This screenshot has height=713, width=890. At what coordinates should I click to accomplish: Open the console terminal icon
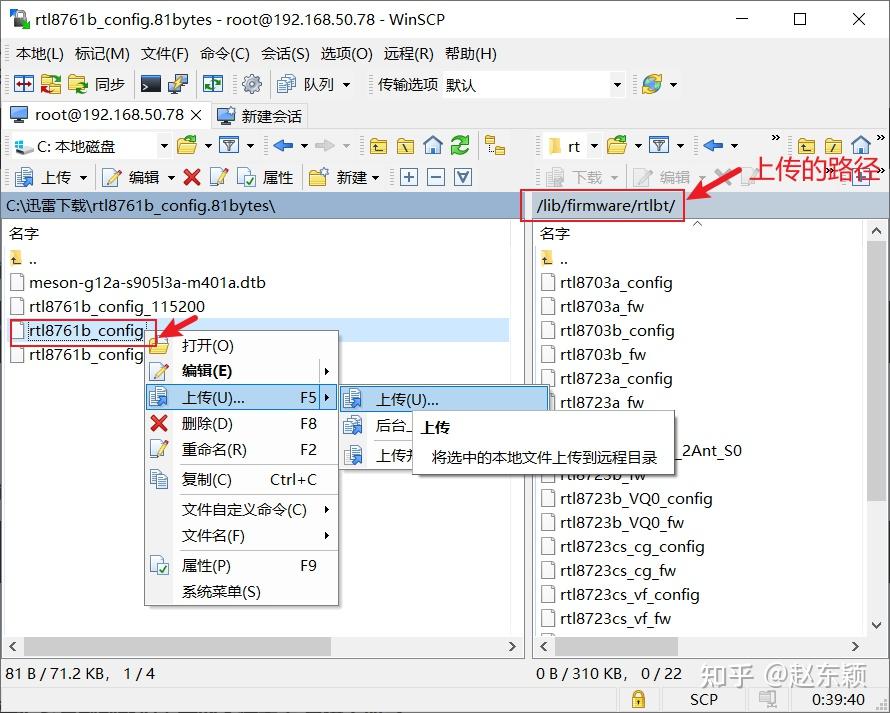click(151, 84)
